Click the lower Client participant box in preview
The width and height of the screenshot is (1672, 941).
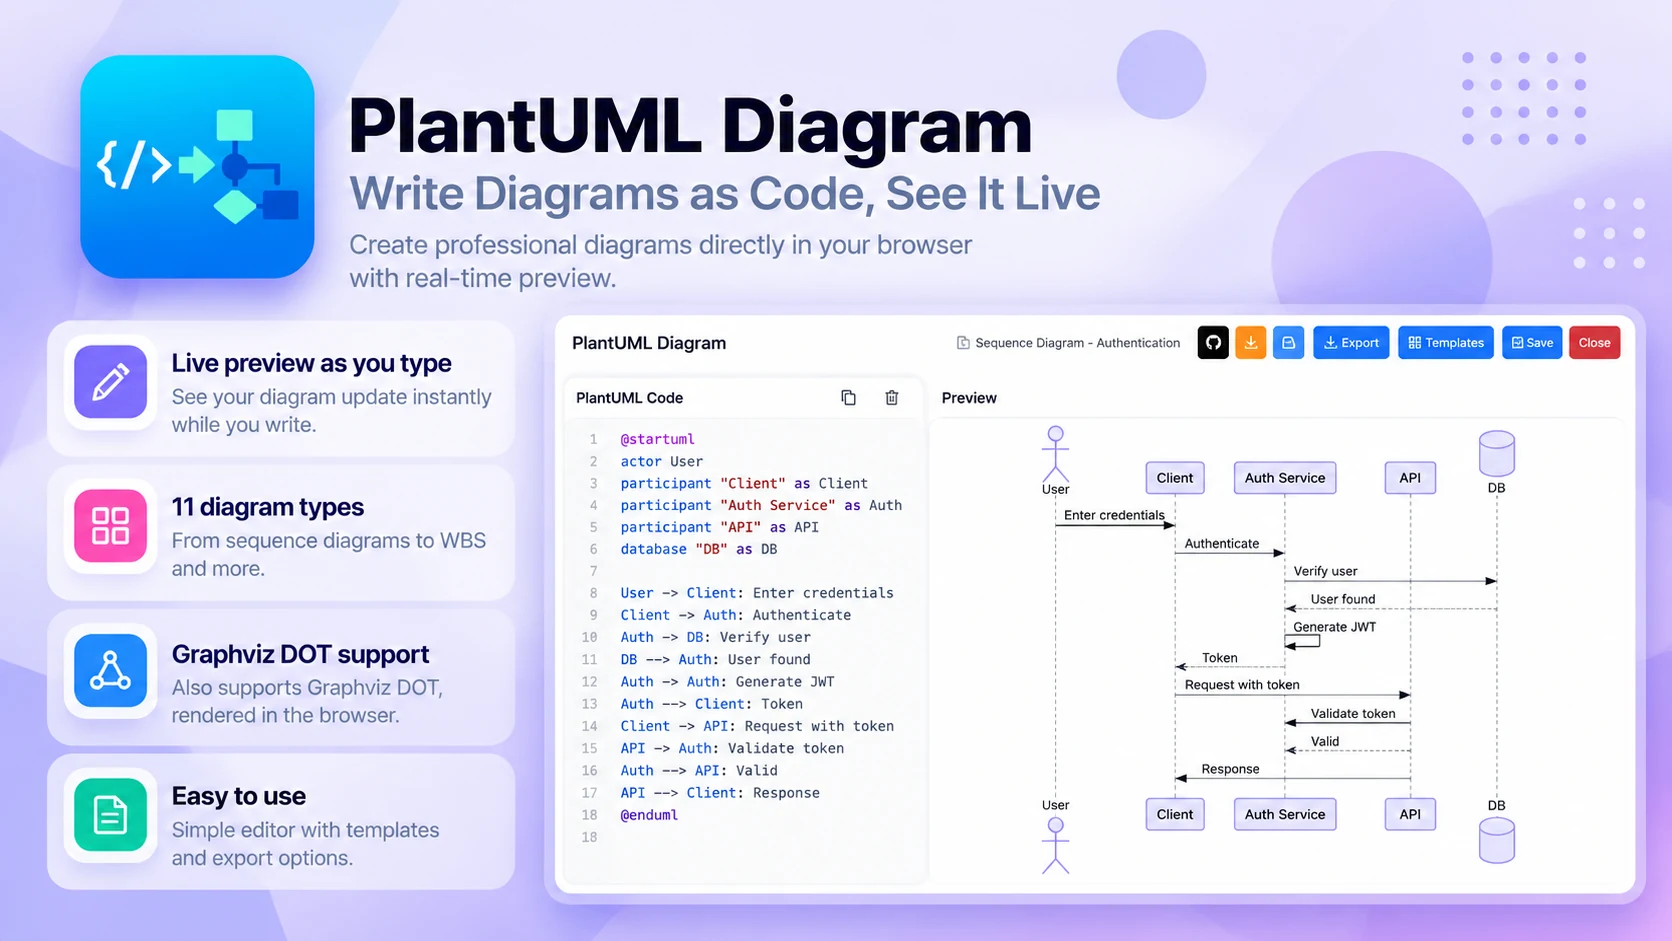[x=1175, y=814]
